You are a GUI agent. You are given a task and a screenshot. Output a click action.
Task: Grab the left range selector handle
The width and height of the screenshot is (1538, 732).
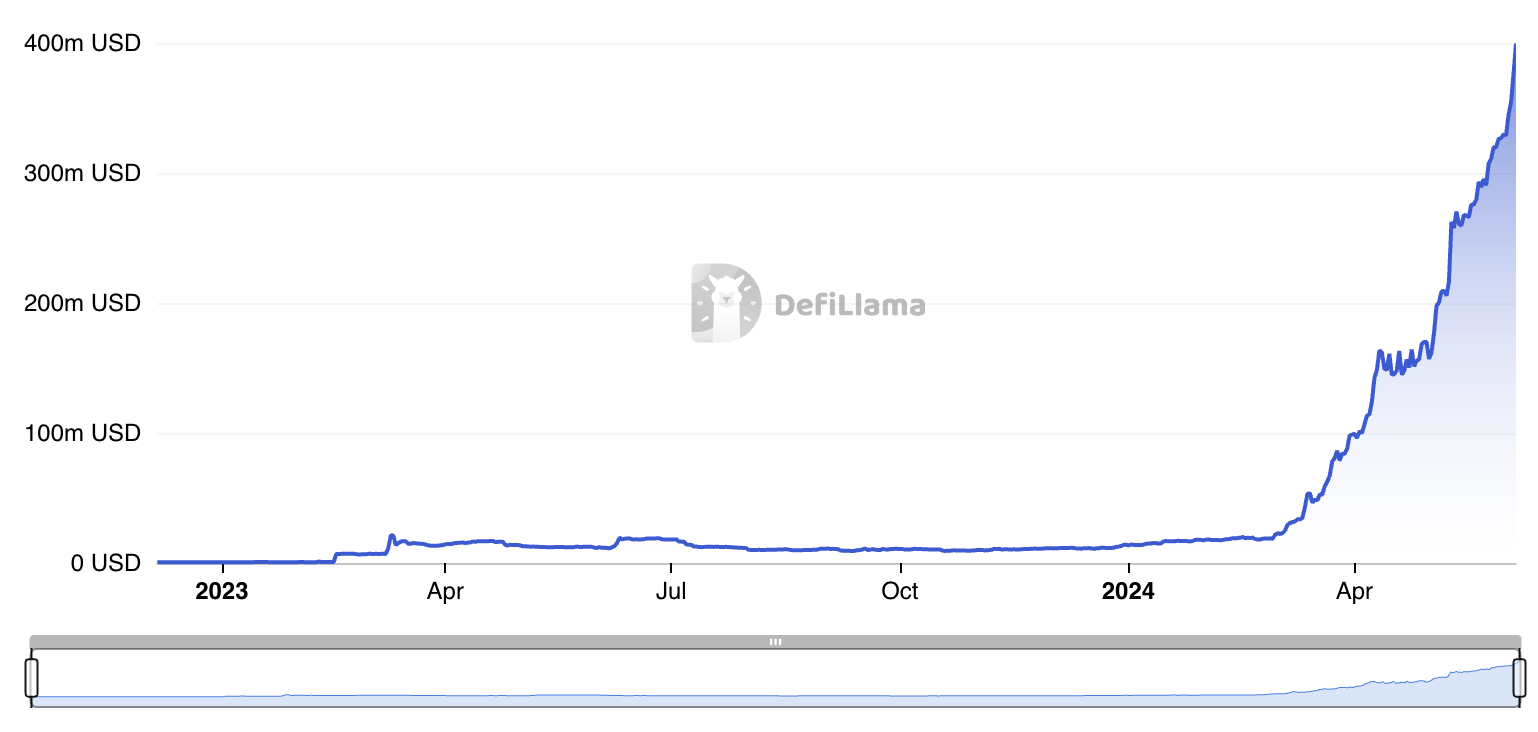coord(31,677)
